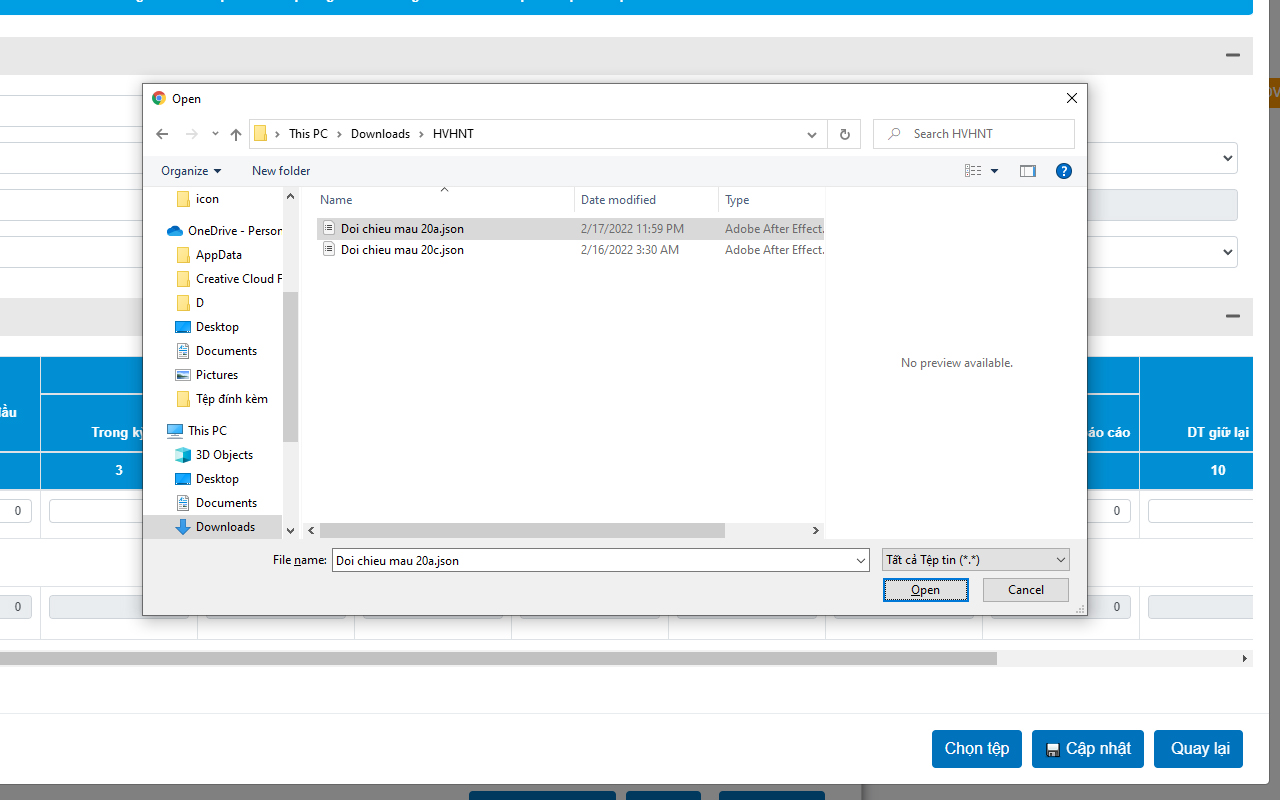Open the Help icon in the dialog toolbar
The image size is (1280, 800).
(x=1063, y=170)
